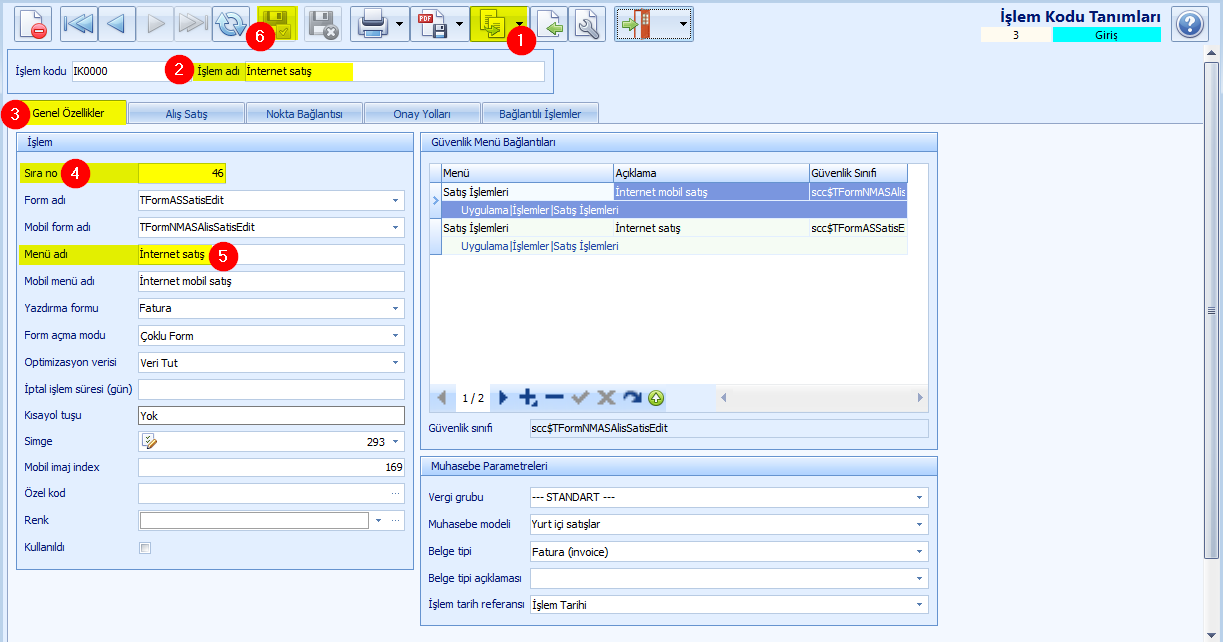Click the green up arrow in grid navigator
The height and width of the screenshot is (642, 1223).
click(656, 398)
